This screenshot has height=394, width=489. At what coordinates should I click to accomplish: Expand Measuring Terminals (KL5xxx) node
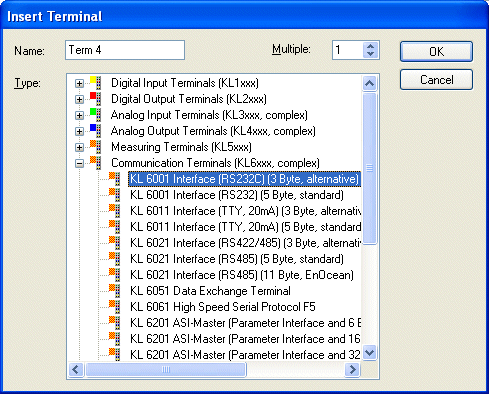click(79, 147)
